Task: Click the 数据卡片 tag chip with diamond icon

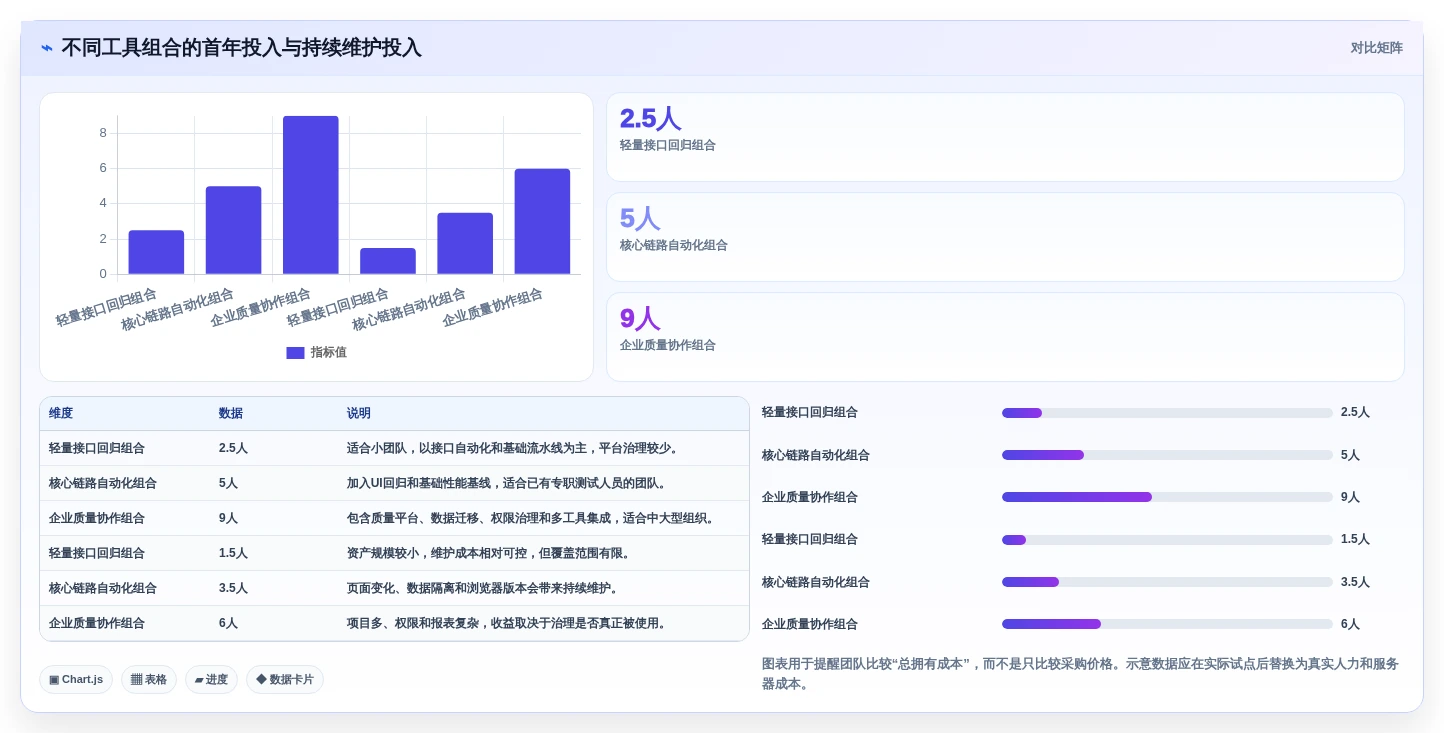Action: point(285,680)
